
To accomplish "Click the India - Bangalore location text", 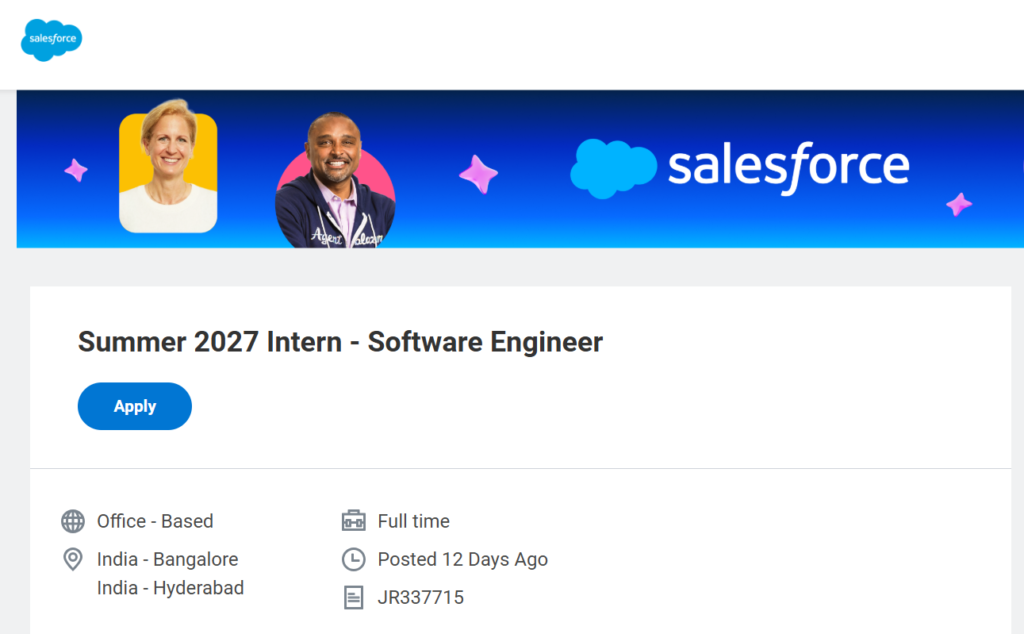I will point(168,560).
